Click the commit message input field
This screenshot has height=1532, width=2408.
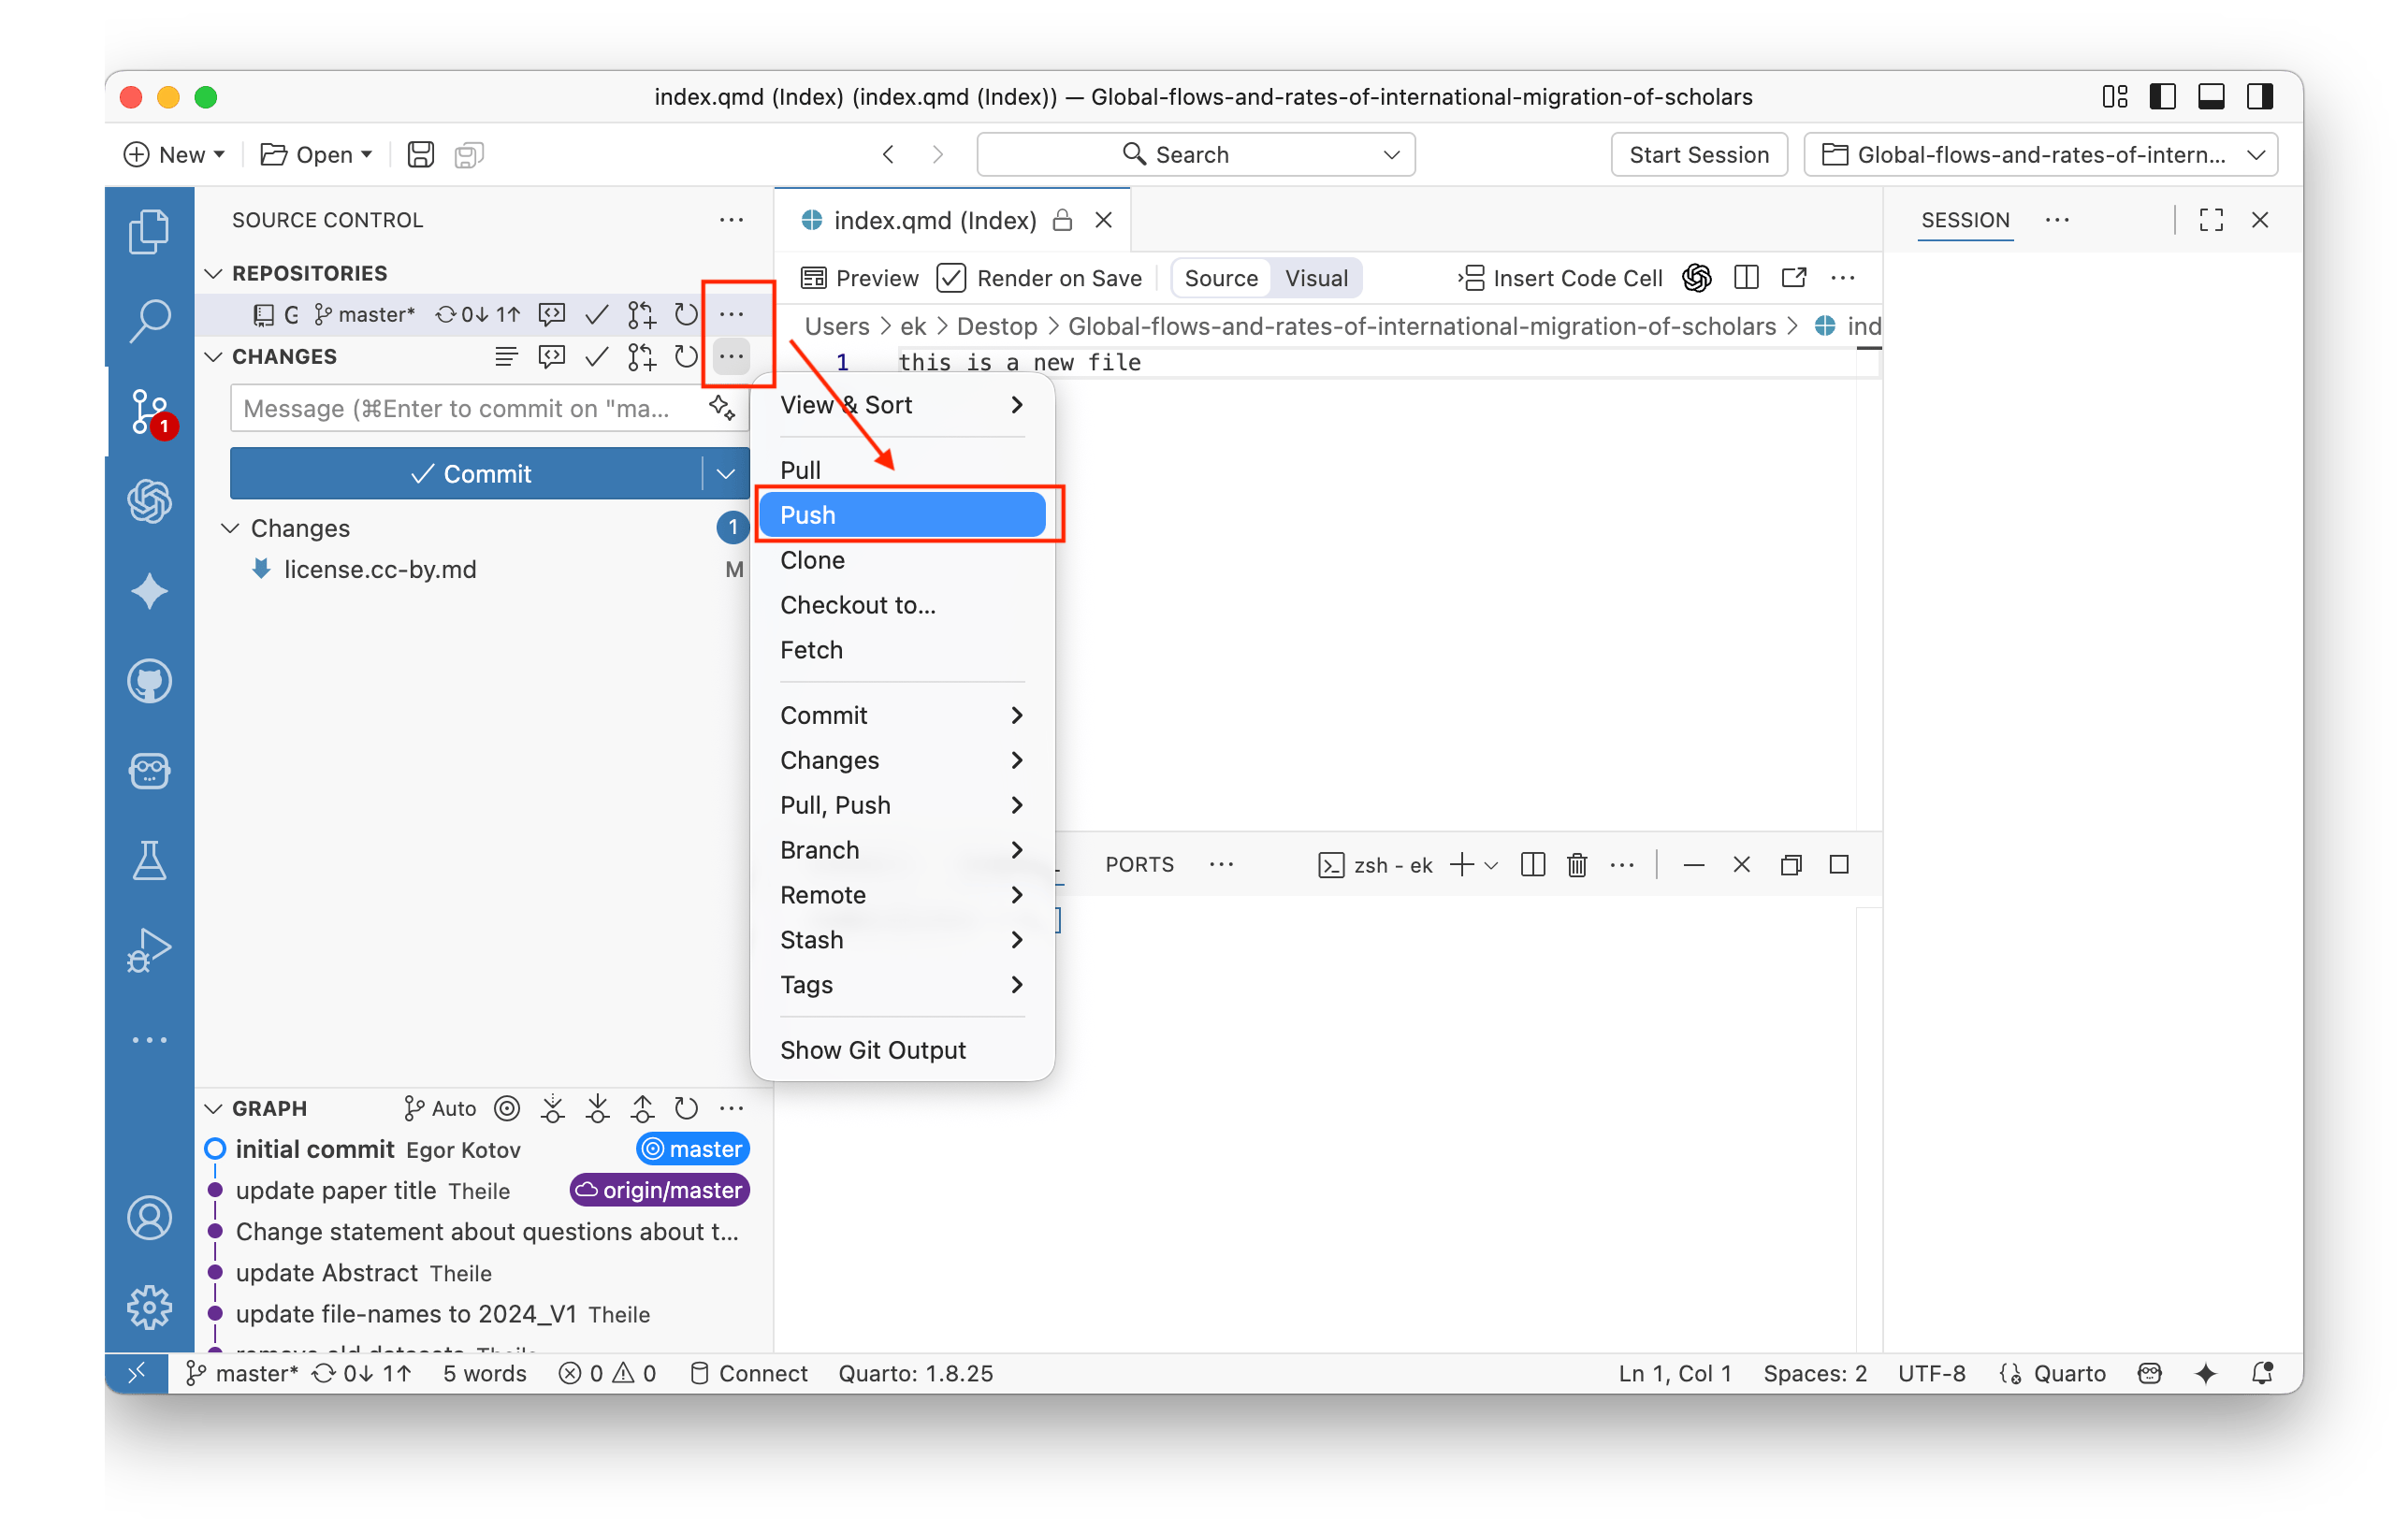click(x=460, y=409)
